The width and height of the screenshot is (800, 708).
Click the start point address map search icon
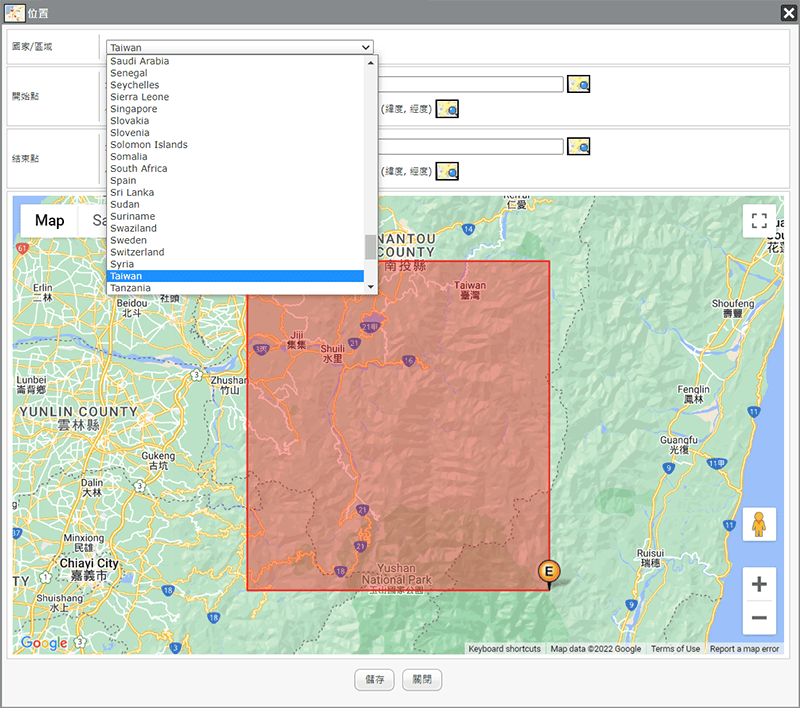(579, 84)
